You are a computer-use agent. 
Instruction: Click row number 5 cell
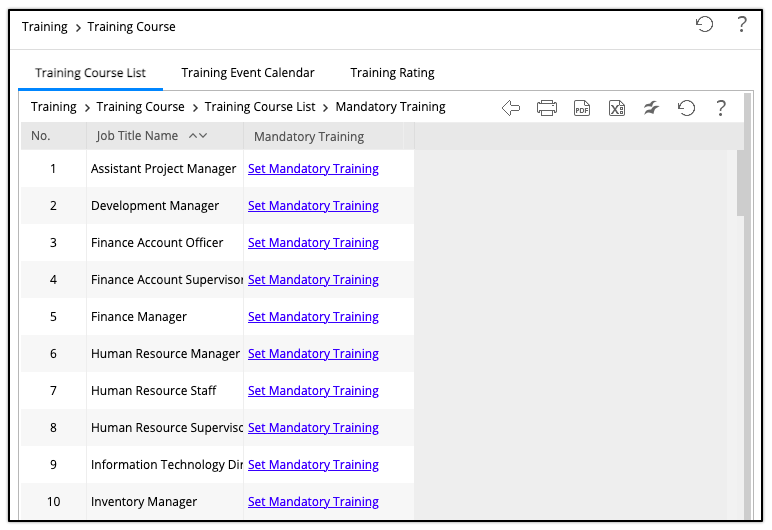(53, 316)
